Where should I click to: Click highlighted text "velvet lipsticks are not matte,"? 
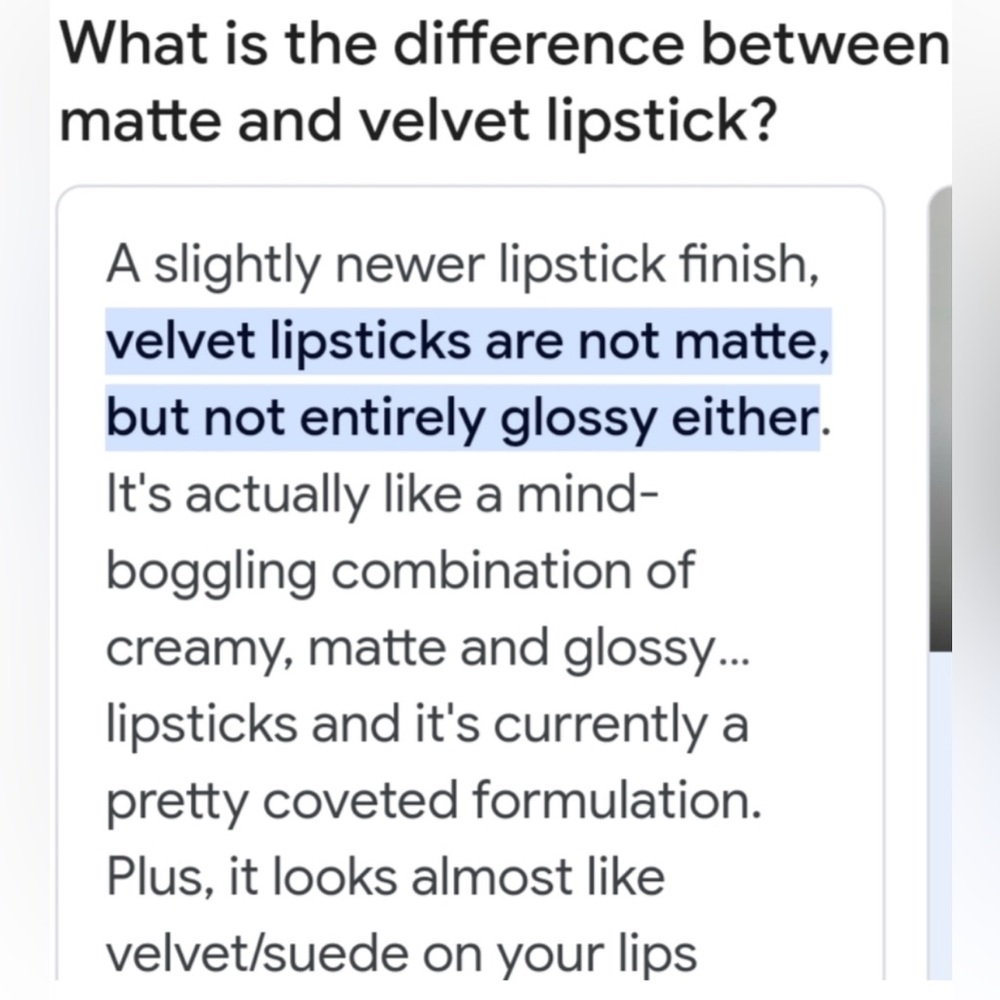click(468, 342)
